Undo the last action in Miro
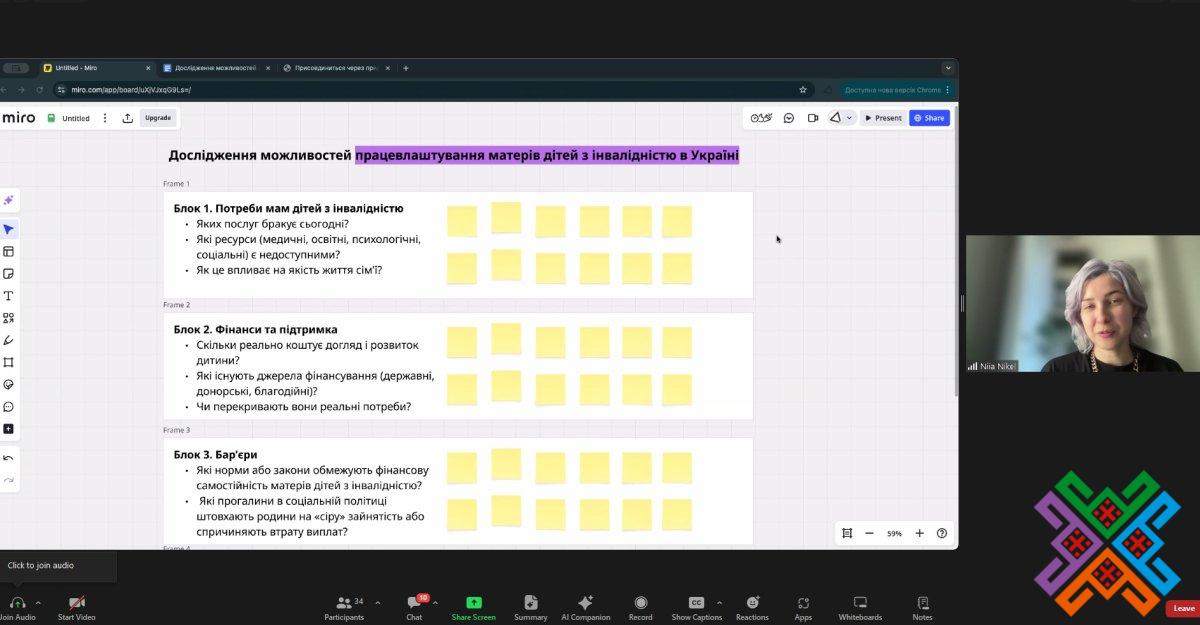Image resolution: width=1200 pixels, height=625 pixels. point(8,458)
